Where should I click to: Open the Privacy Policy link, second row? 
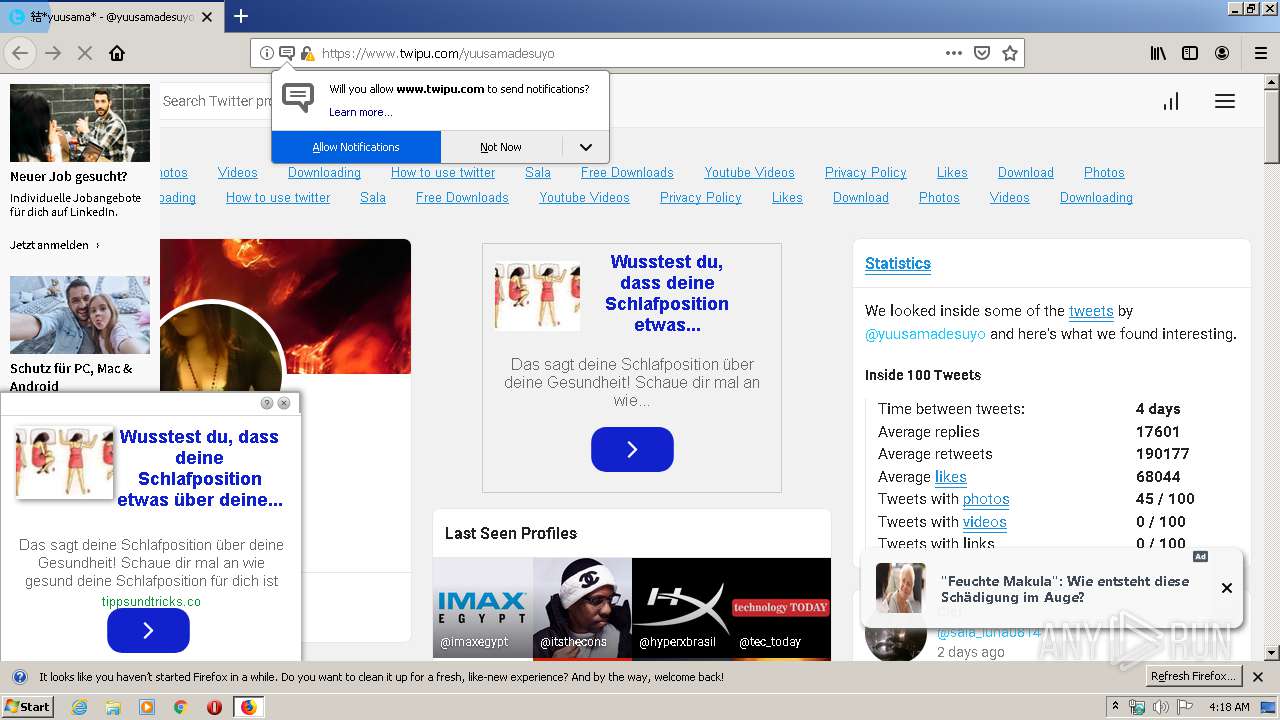[701, 197]
